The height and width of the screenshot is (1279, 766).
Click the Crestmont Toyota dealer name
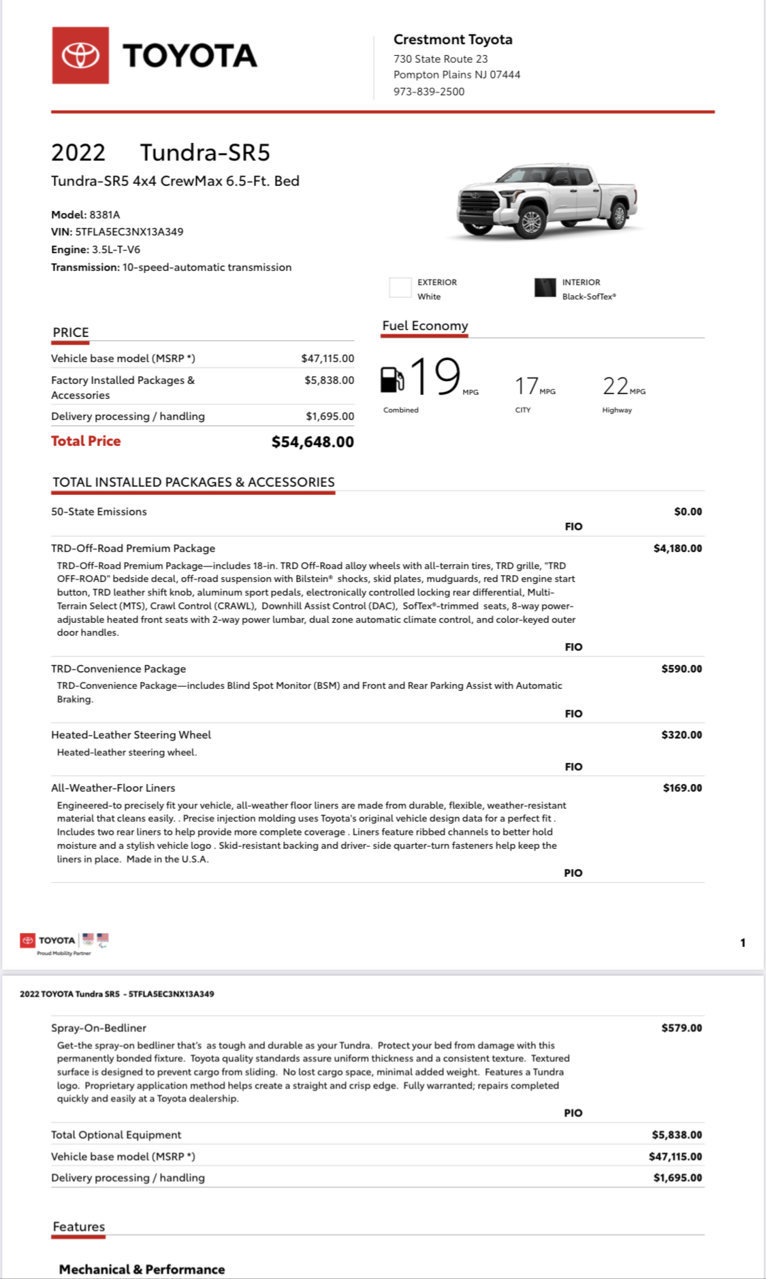(x=453, y=40)
